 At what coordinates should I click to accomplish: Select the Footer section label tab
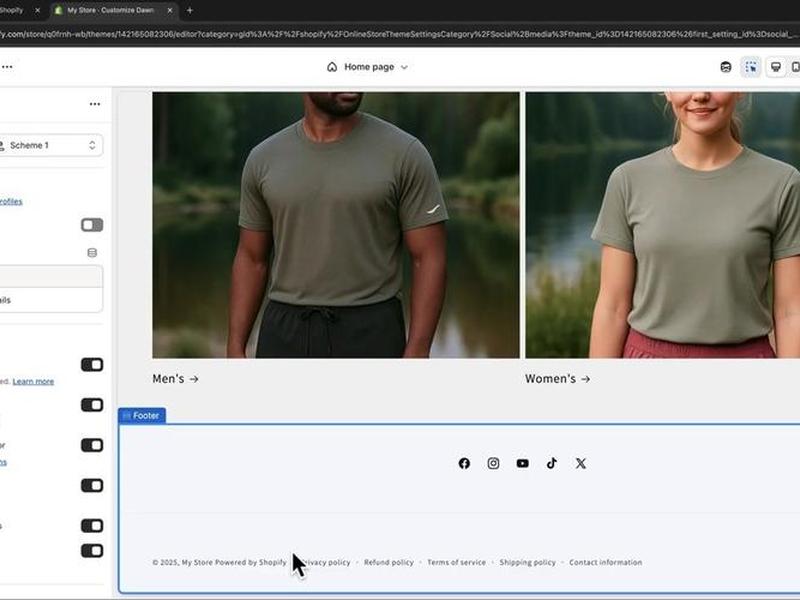tap(142, 416)
